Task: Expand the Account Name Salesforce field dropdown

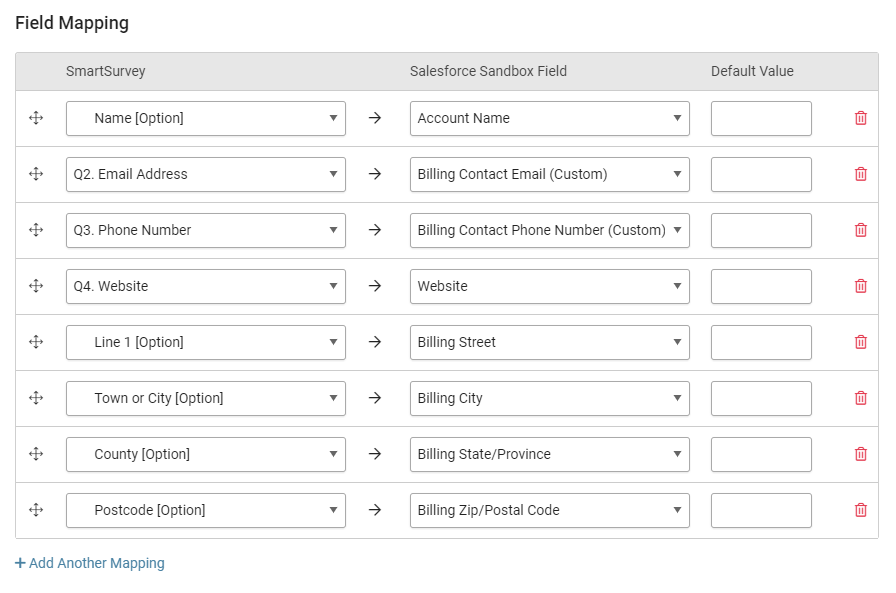Action: click(x=550, y=118)
